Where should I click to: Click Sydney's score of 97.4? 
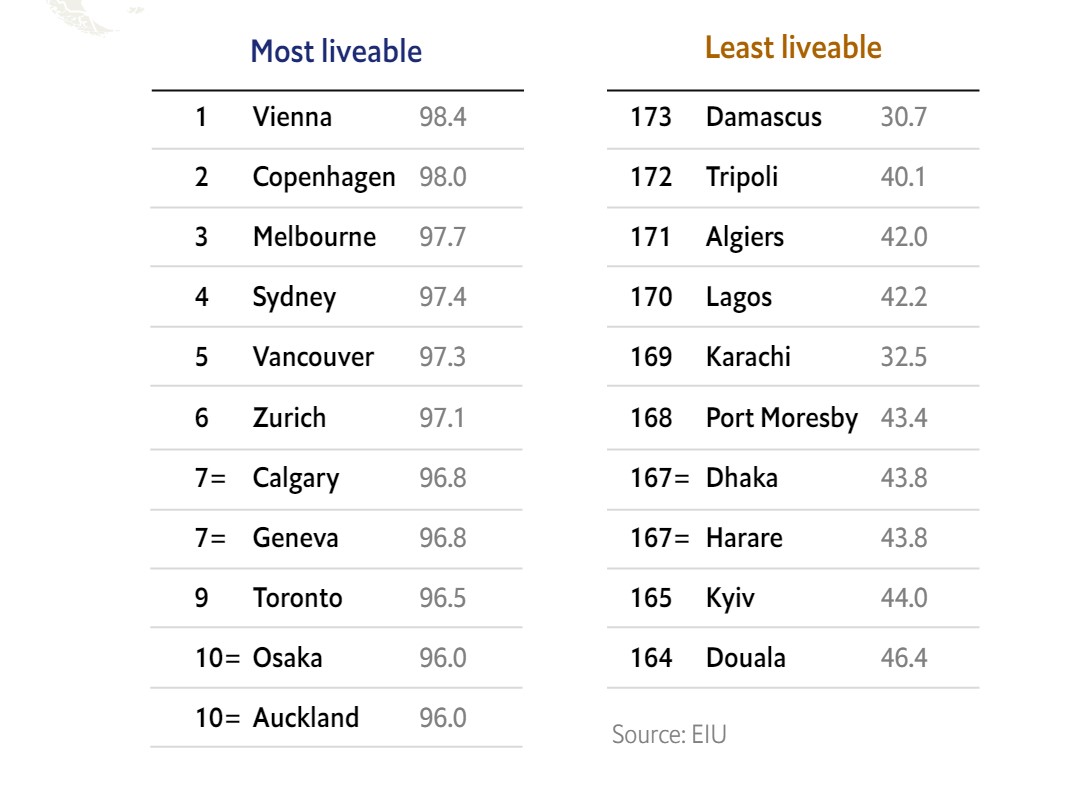coord(442,297)
